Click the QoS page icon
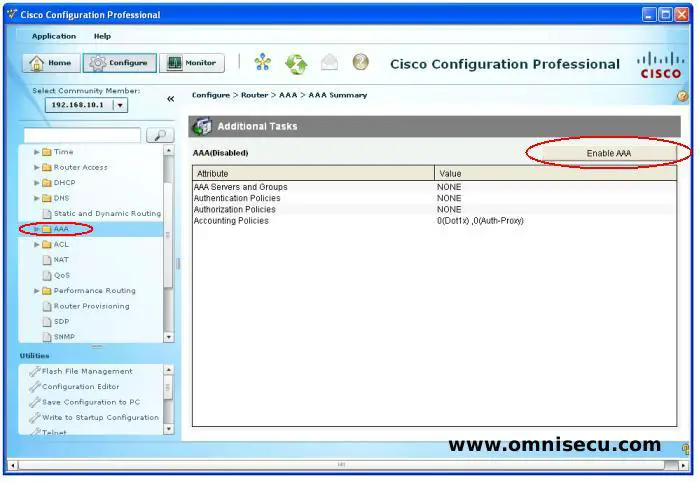 [47, 275]
